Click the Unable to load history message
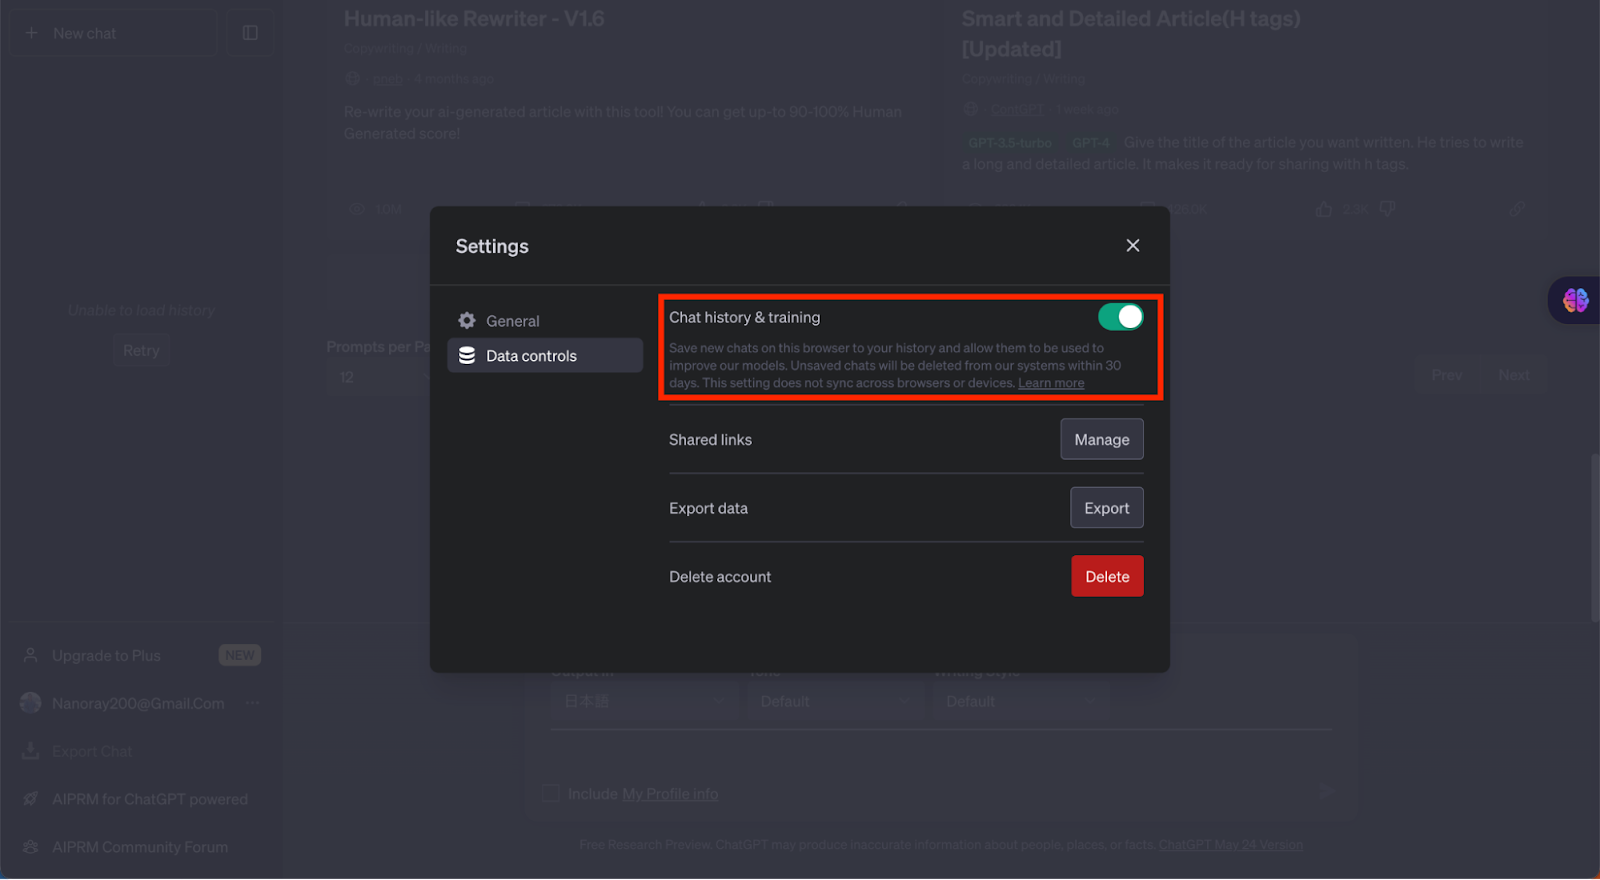Image resolution: width=1600 pixels, height=880 pixels. pyautogui.click(x=141, y=311)
